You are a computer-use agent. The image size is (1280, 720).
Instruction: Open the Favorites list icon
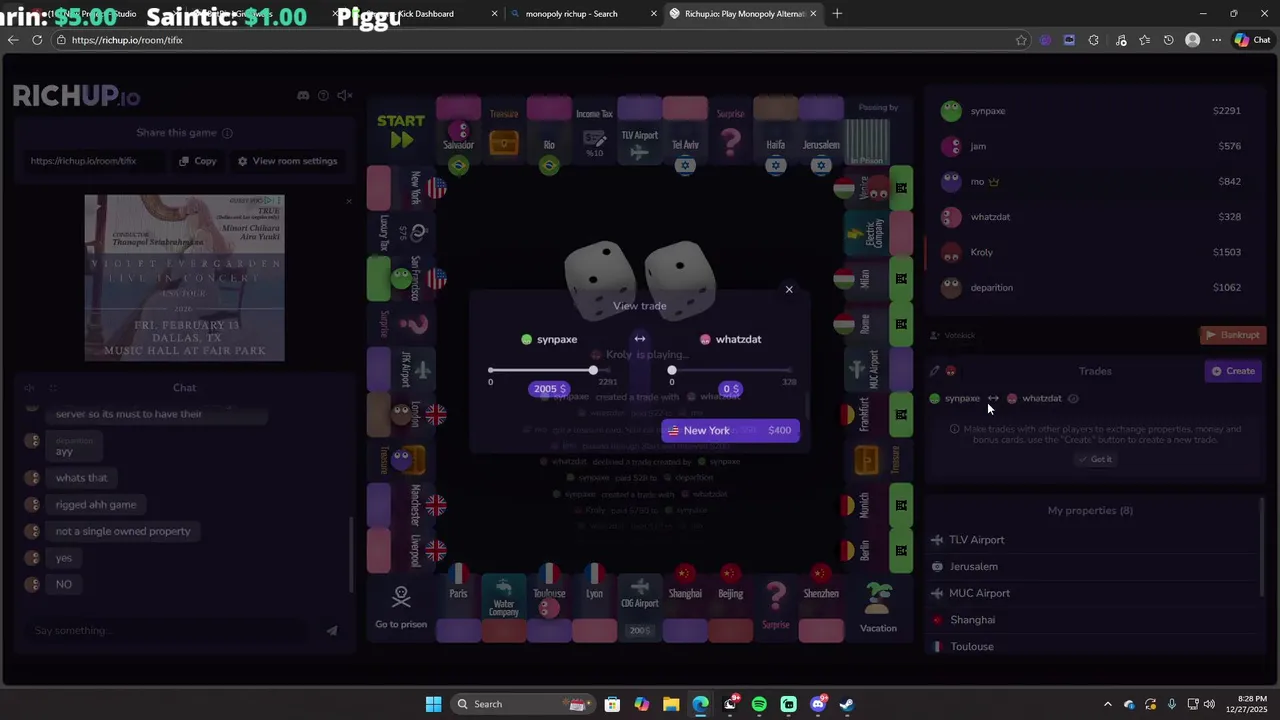click(1144, 40)
